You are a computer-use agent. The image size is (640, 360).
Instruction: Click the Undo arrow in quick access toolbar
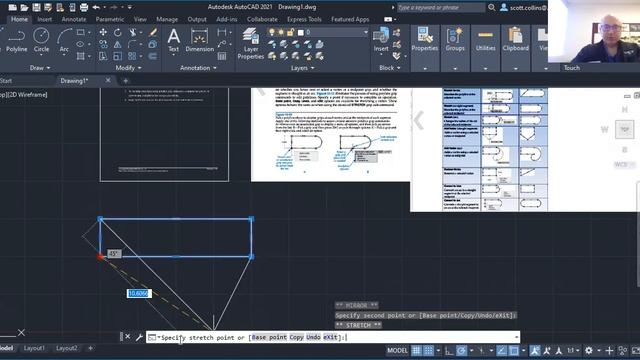coord(96,7)
